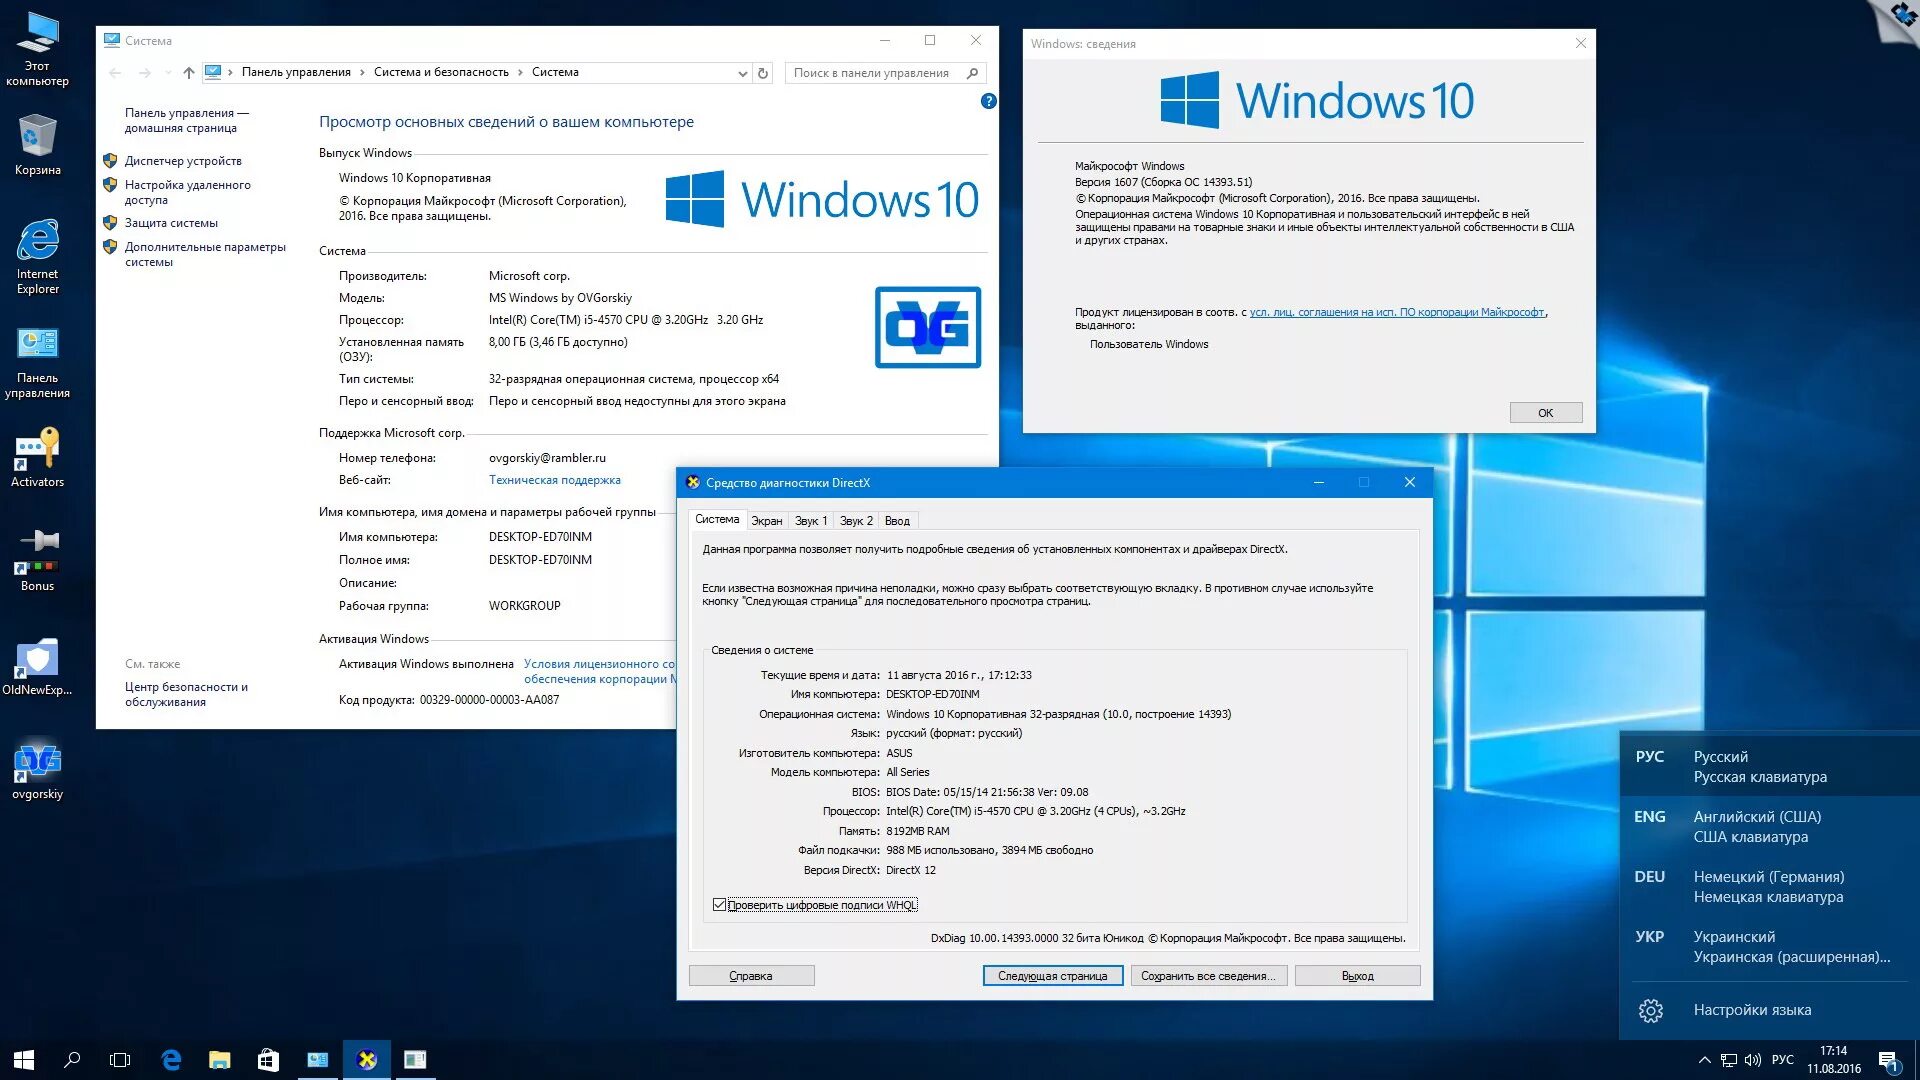The height and width of the screenshot is (1080, 1920).
Task: Go up one level with arrow
Action: [x=189, y=73]
